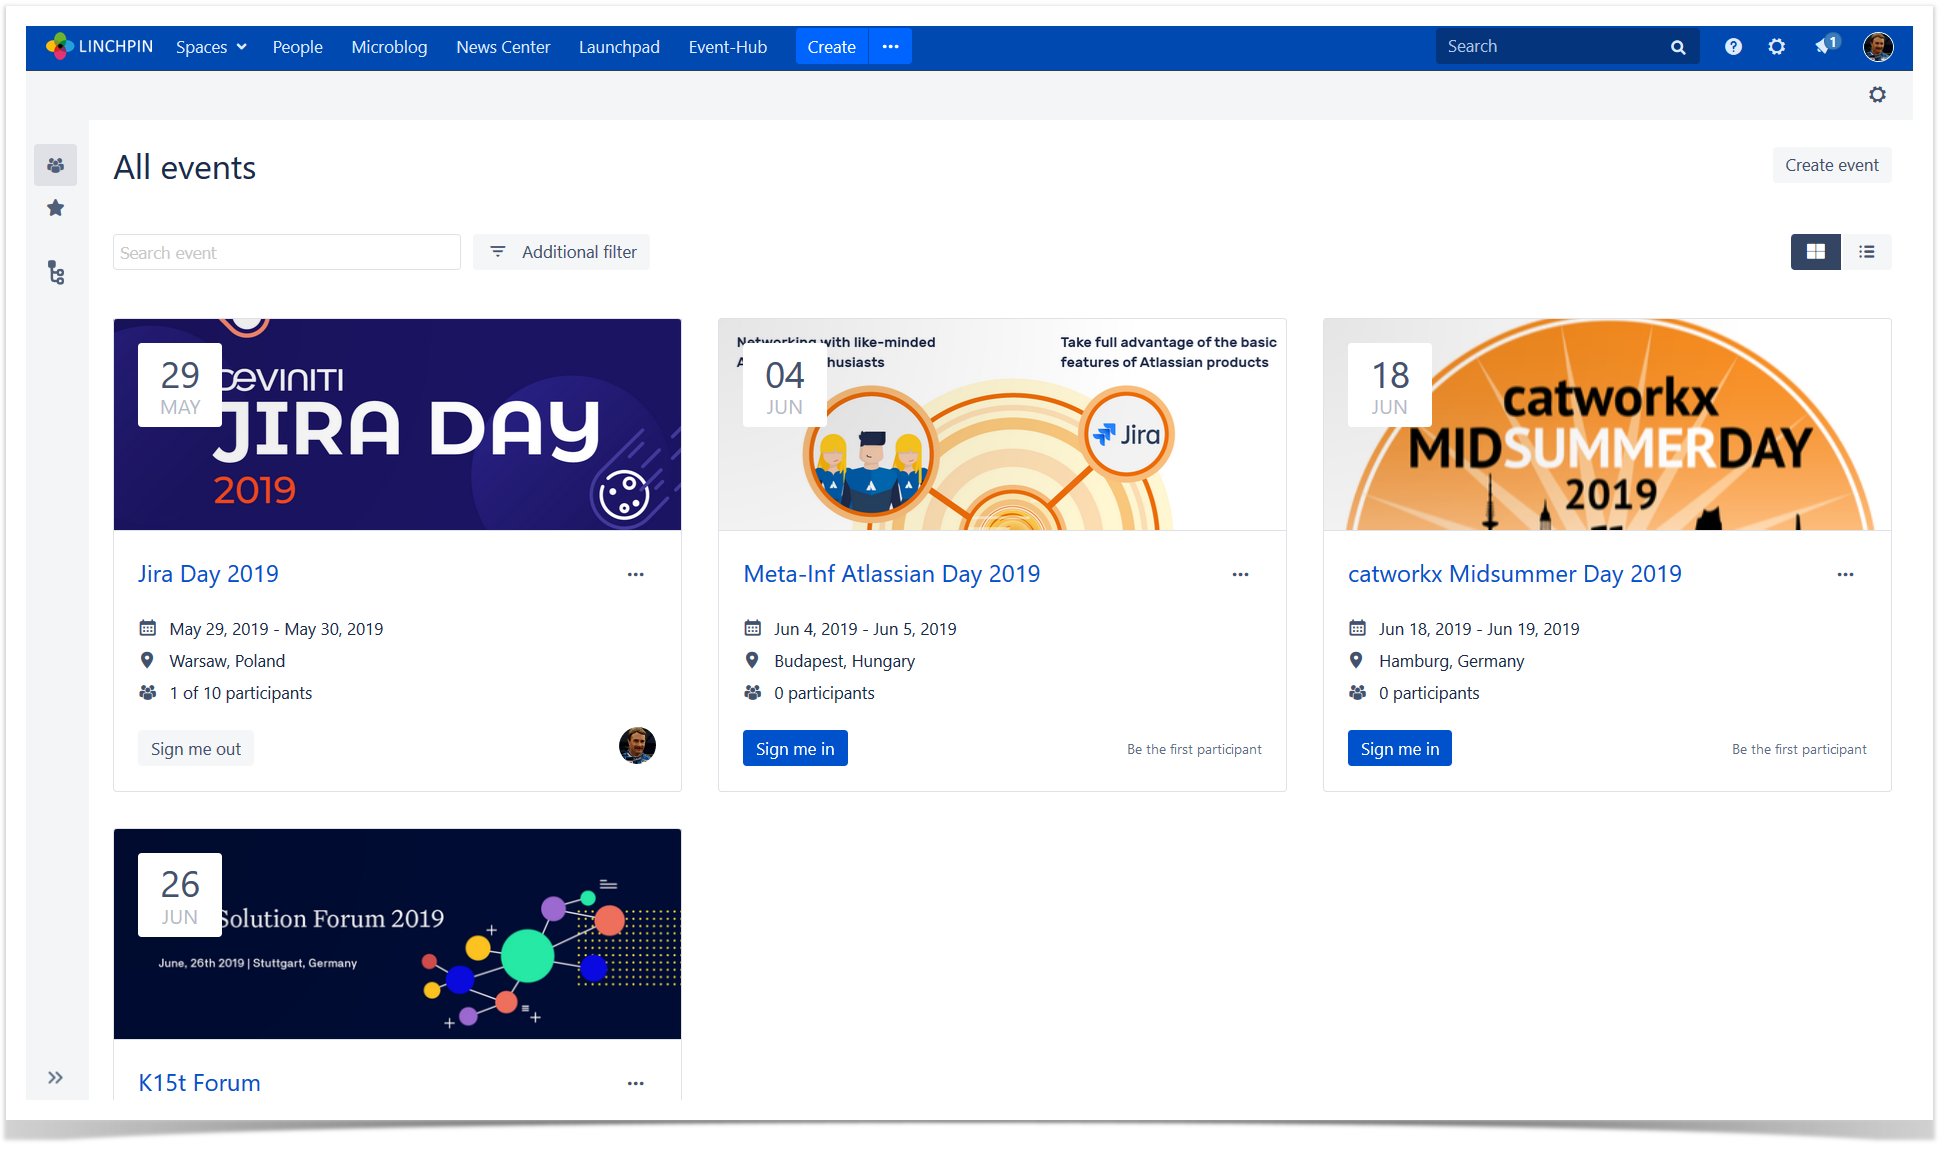
Task: Open the Spaces dropdown menu
Action: 211,47
